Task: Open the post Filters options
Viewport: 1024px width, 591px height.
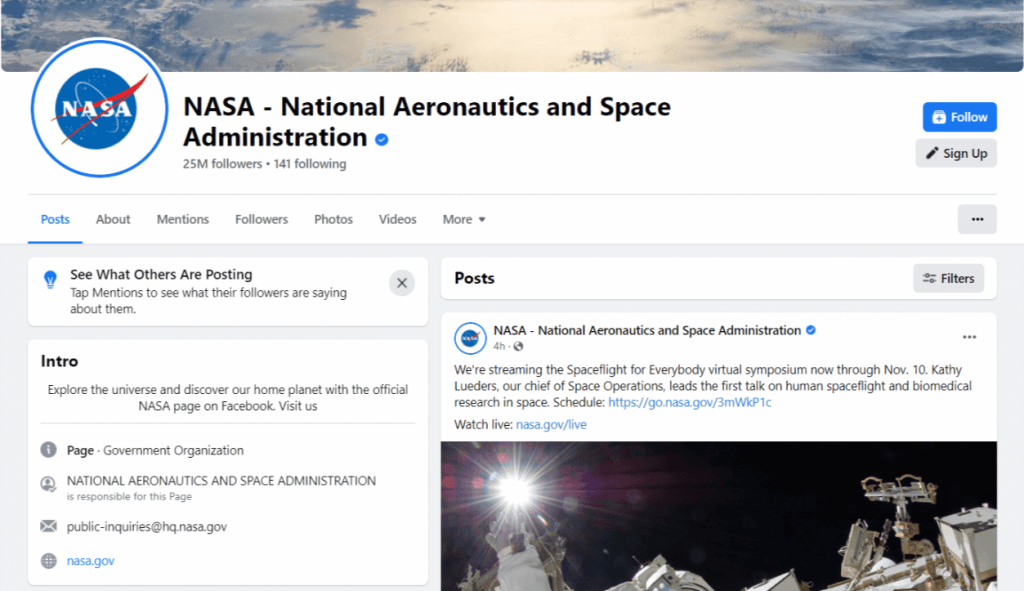Action: tap(948, 278)
